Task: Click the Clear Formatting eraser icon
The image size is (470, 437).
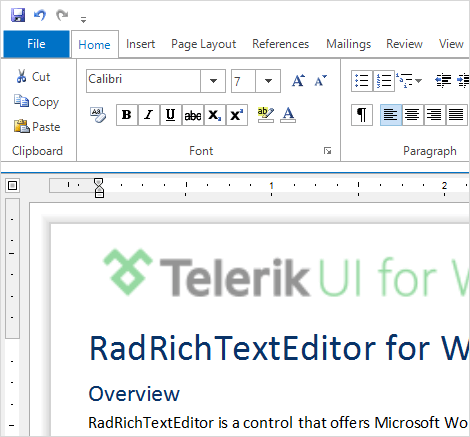Action: [98, 115]
